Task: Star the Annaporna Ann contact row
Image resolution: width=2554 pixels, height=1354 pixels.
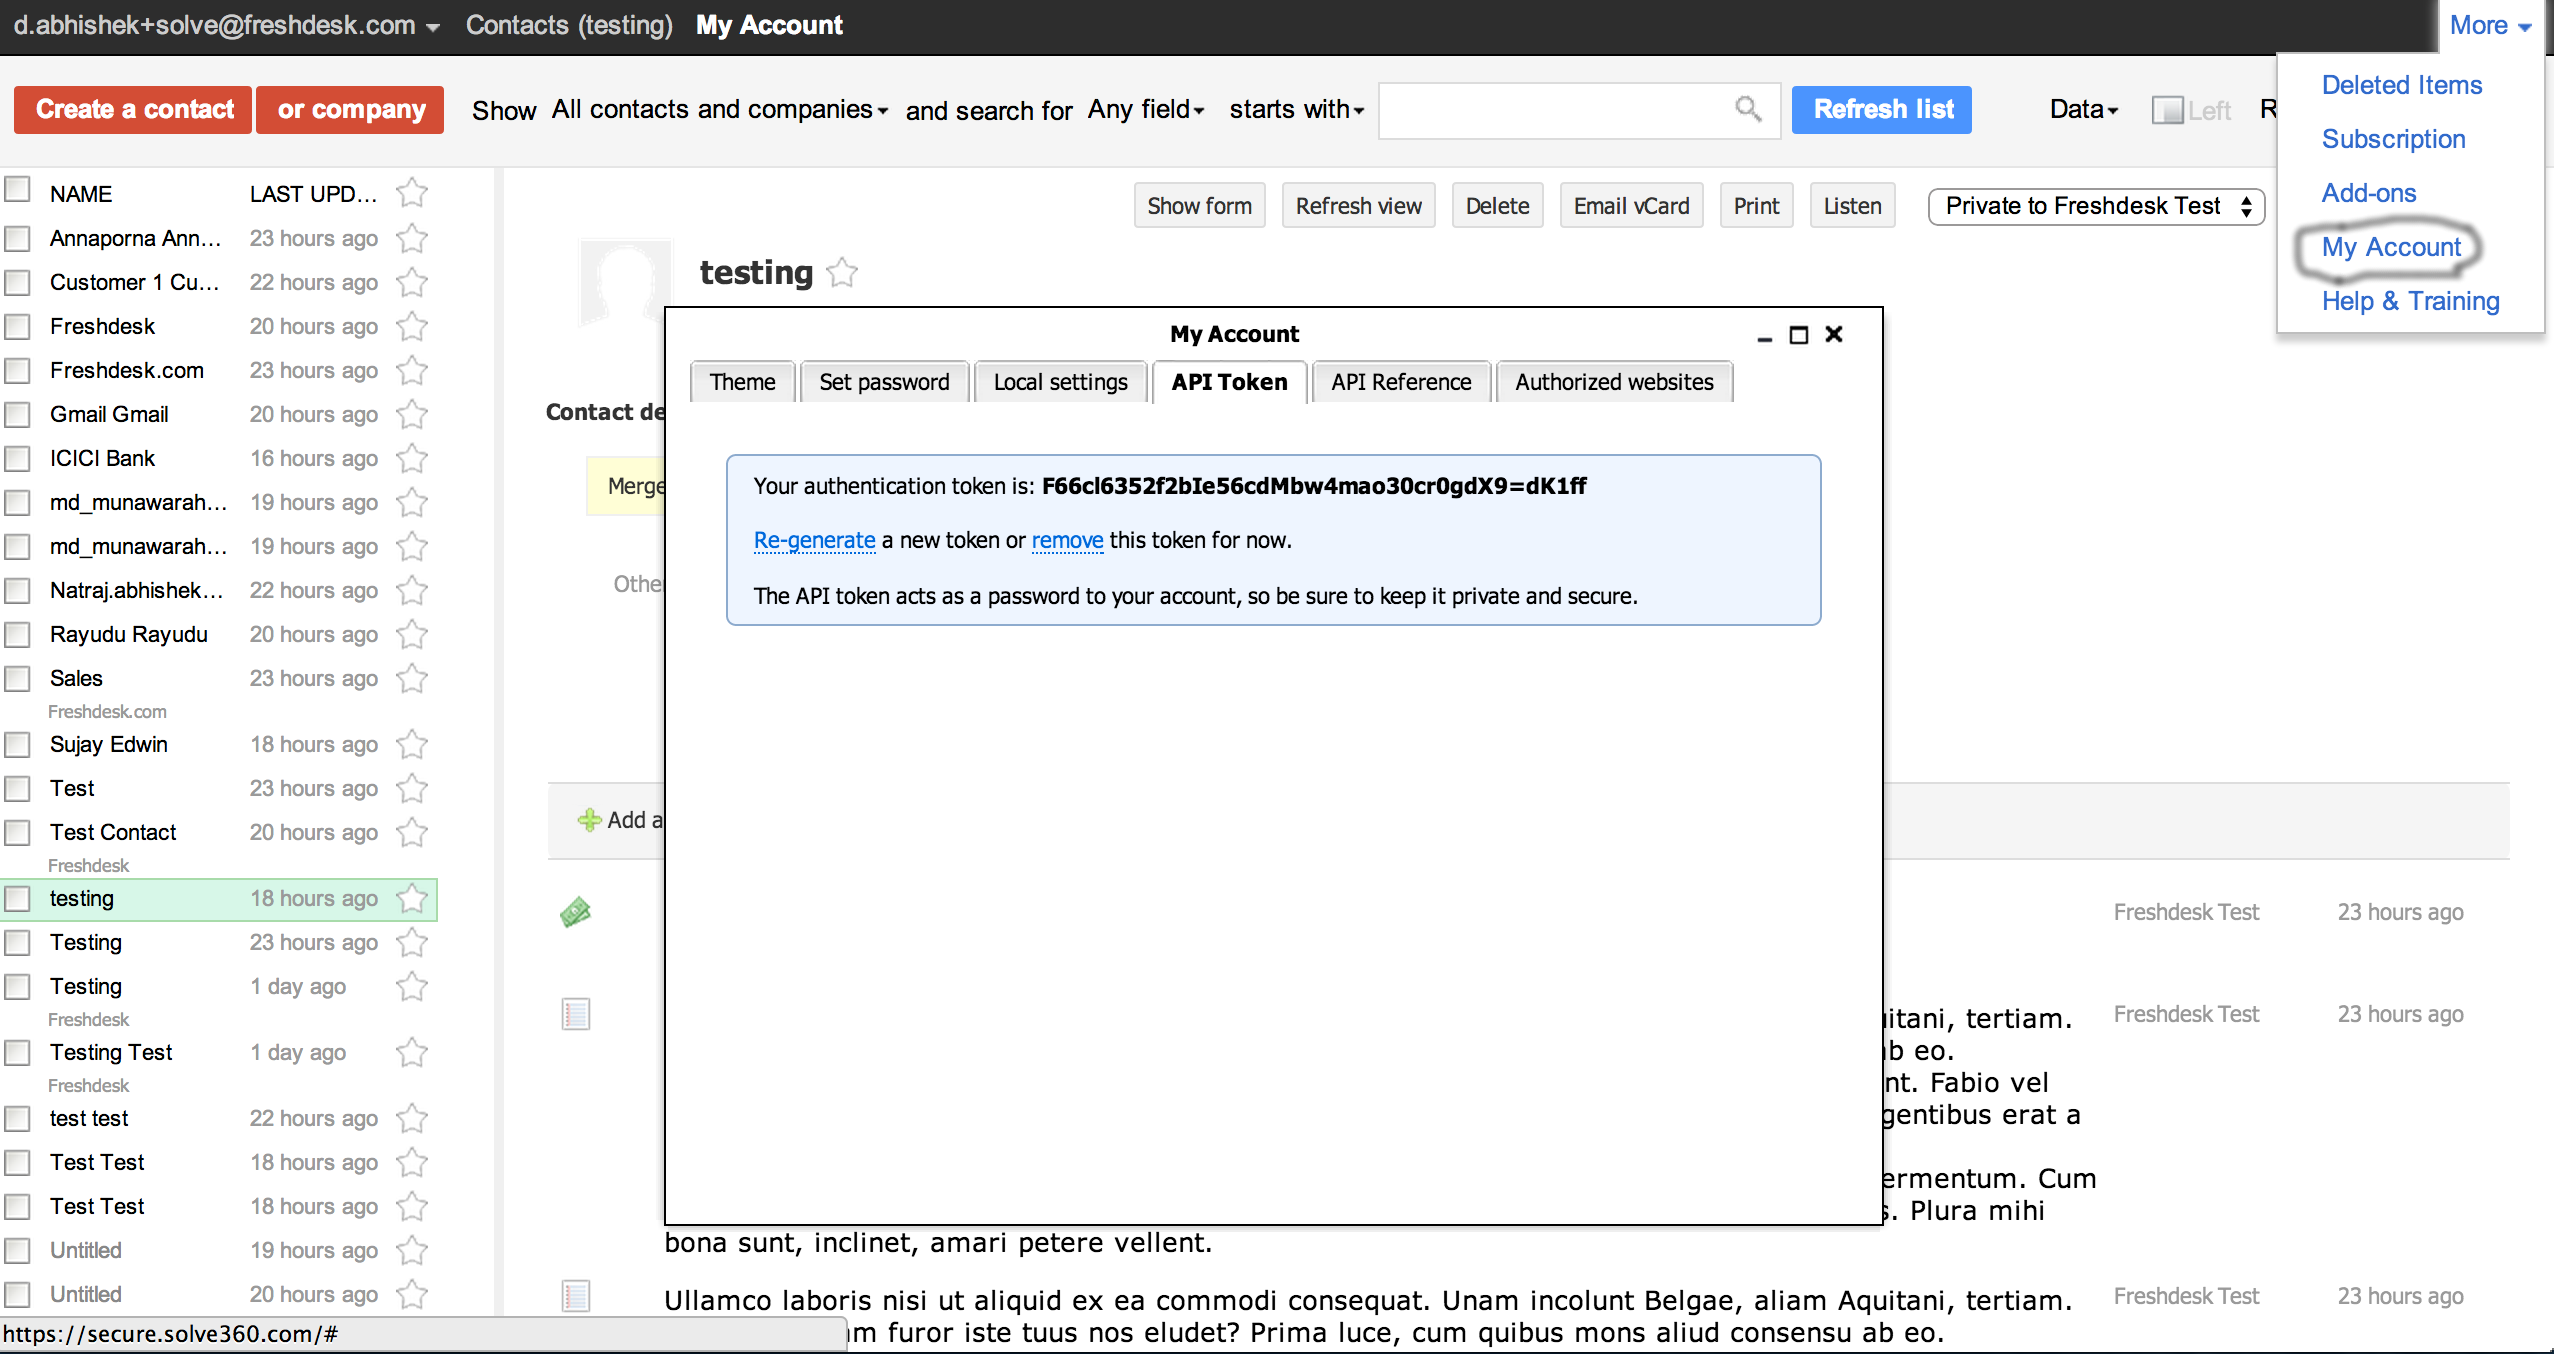Action: click(x=412, y=238)
